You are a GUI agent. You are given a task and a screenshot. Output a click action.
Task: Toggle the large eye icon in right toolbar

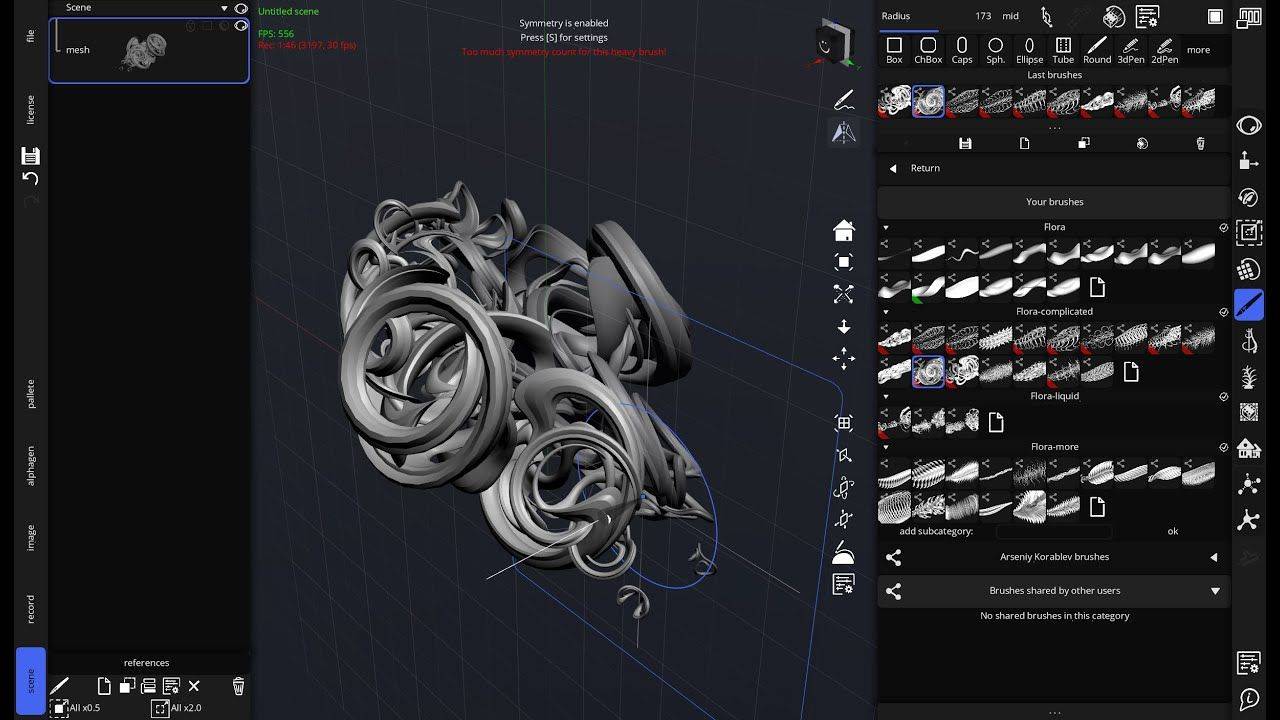(x=1249, y=125)
